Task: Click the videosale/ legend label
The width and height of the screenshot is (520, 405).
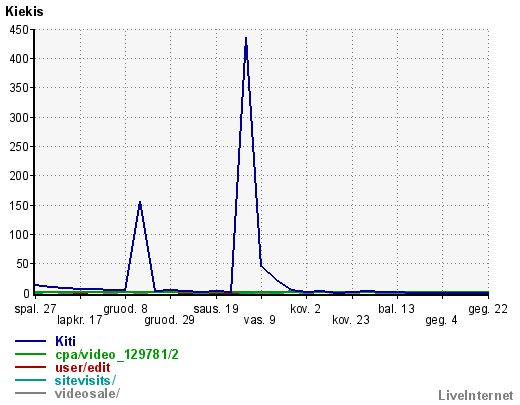Action: coord(87,393)
